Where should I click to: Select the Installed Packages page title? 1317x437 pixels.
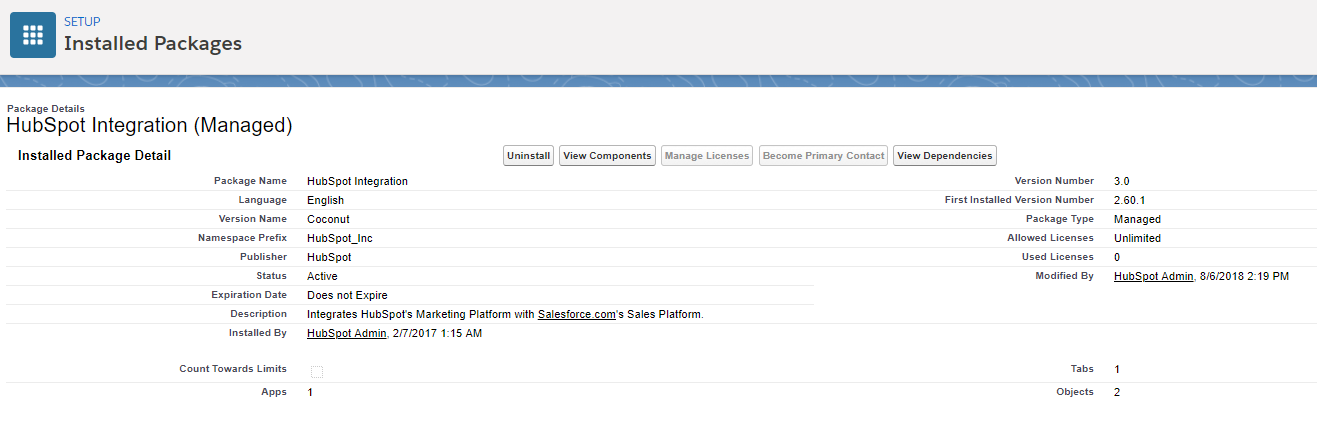click(x=153, y=43)
